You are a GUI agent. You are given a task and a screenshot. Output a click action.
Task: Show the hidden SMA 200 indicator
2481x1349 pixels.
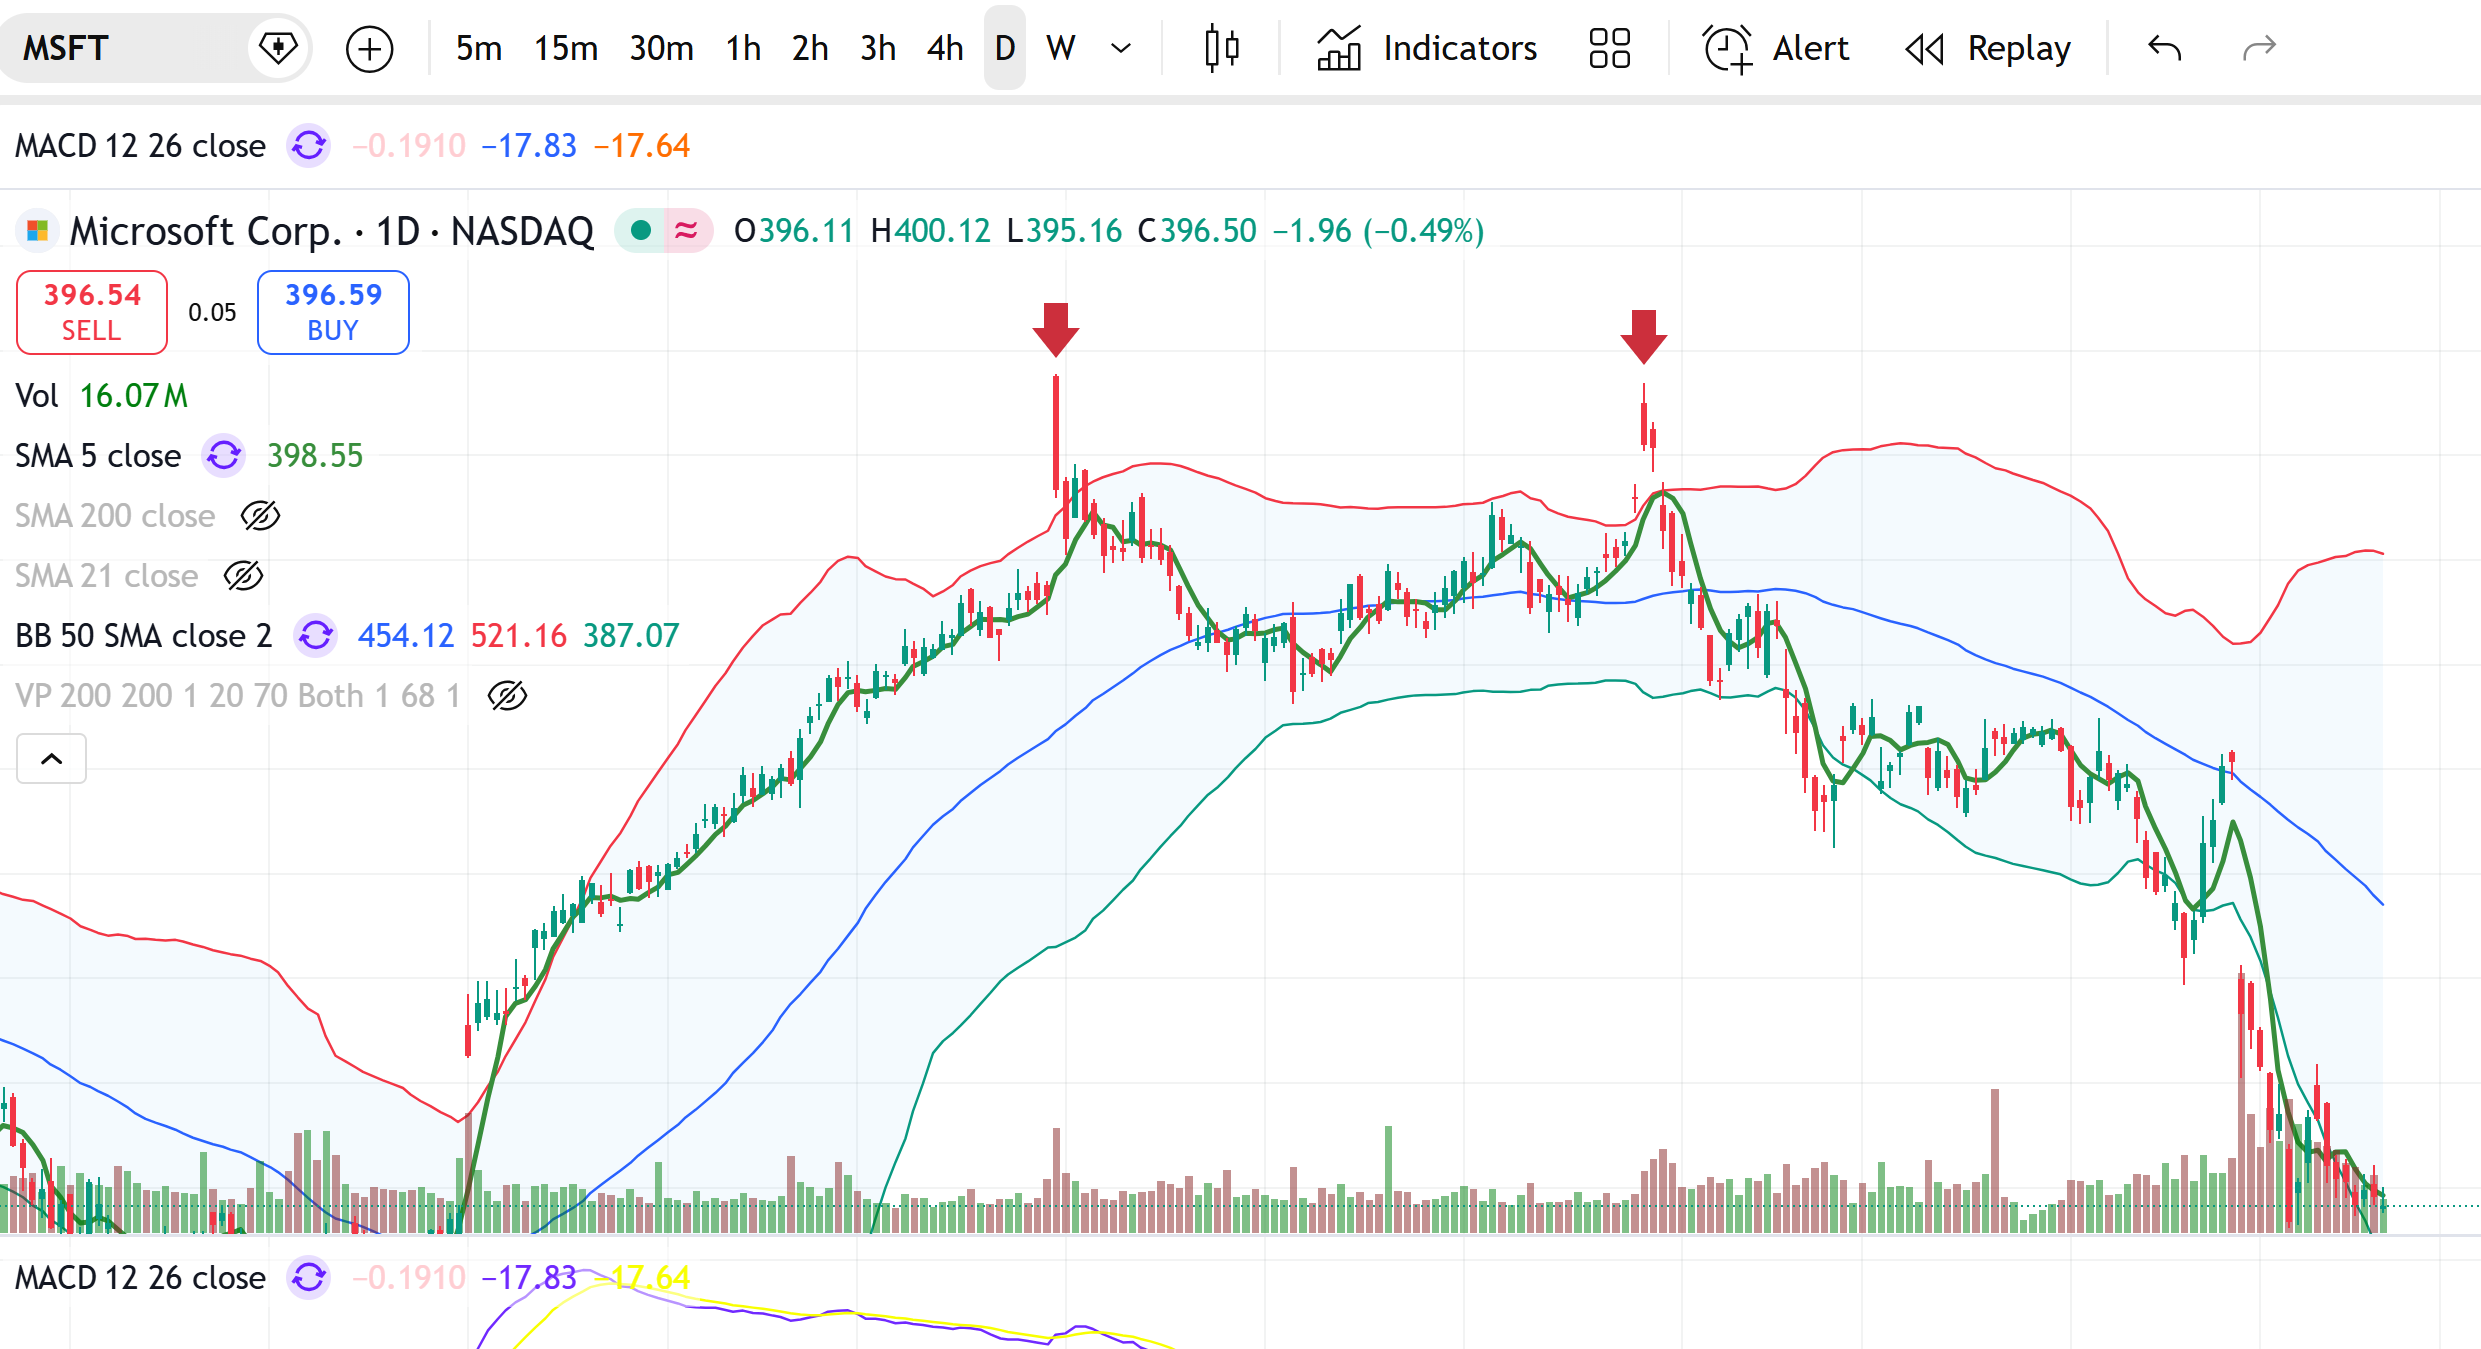260,516
